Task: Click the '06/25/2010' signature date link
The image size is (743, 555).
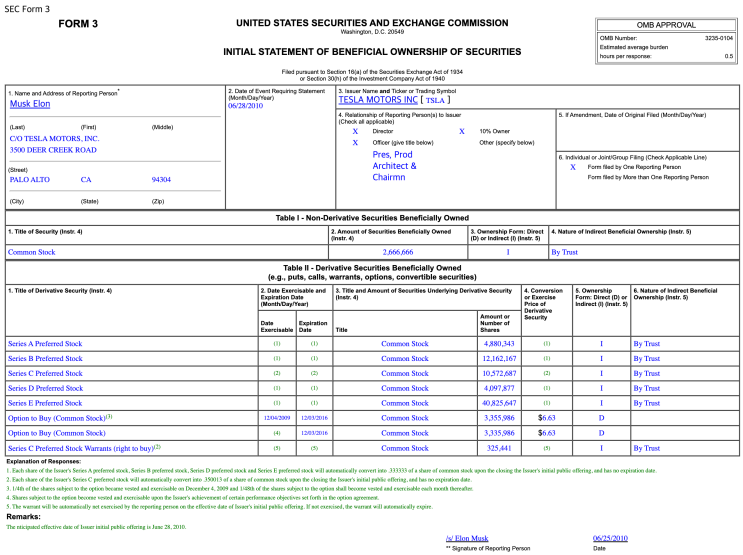Action: pyautogui.click(x=610, y=538)
